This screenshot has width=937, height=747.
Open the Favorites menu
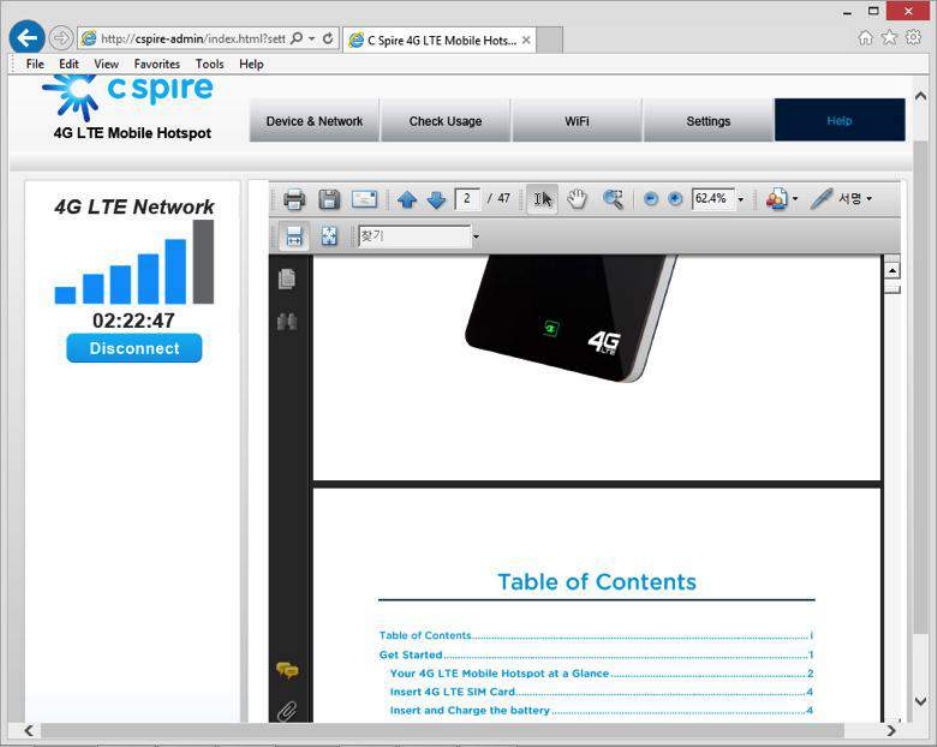[x=157, y=64]
